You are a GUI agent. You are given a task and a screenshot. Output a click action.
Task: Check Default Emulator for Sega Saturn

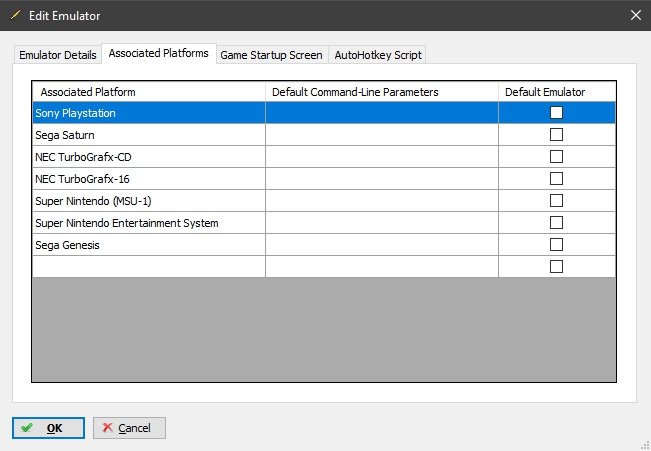tap(557, 135)
